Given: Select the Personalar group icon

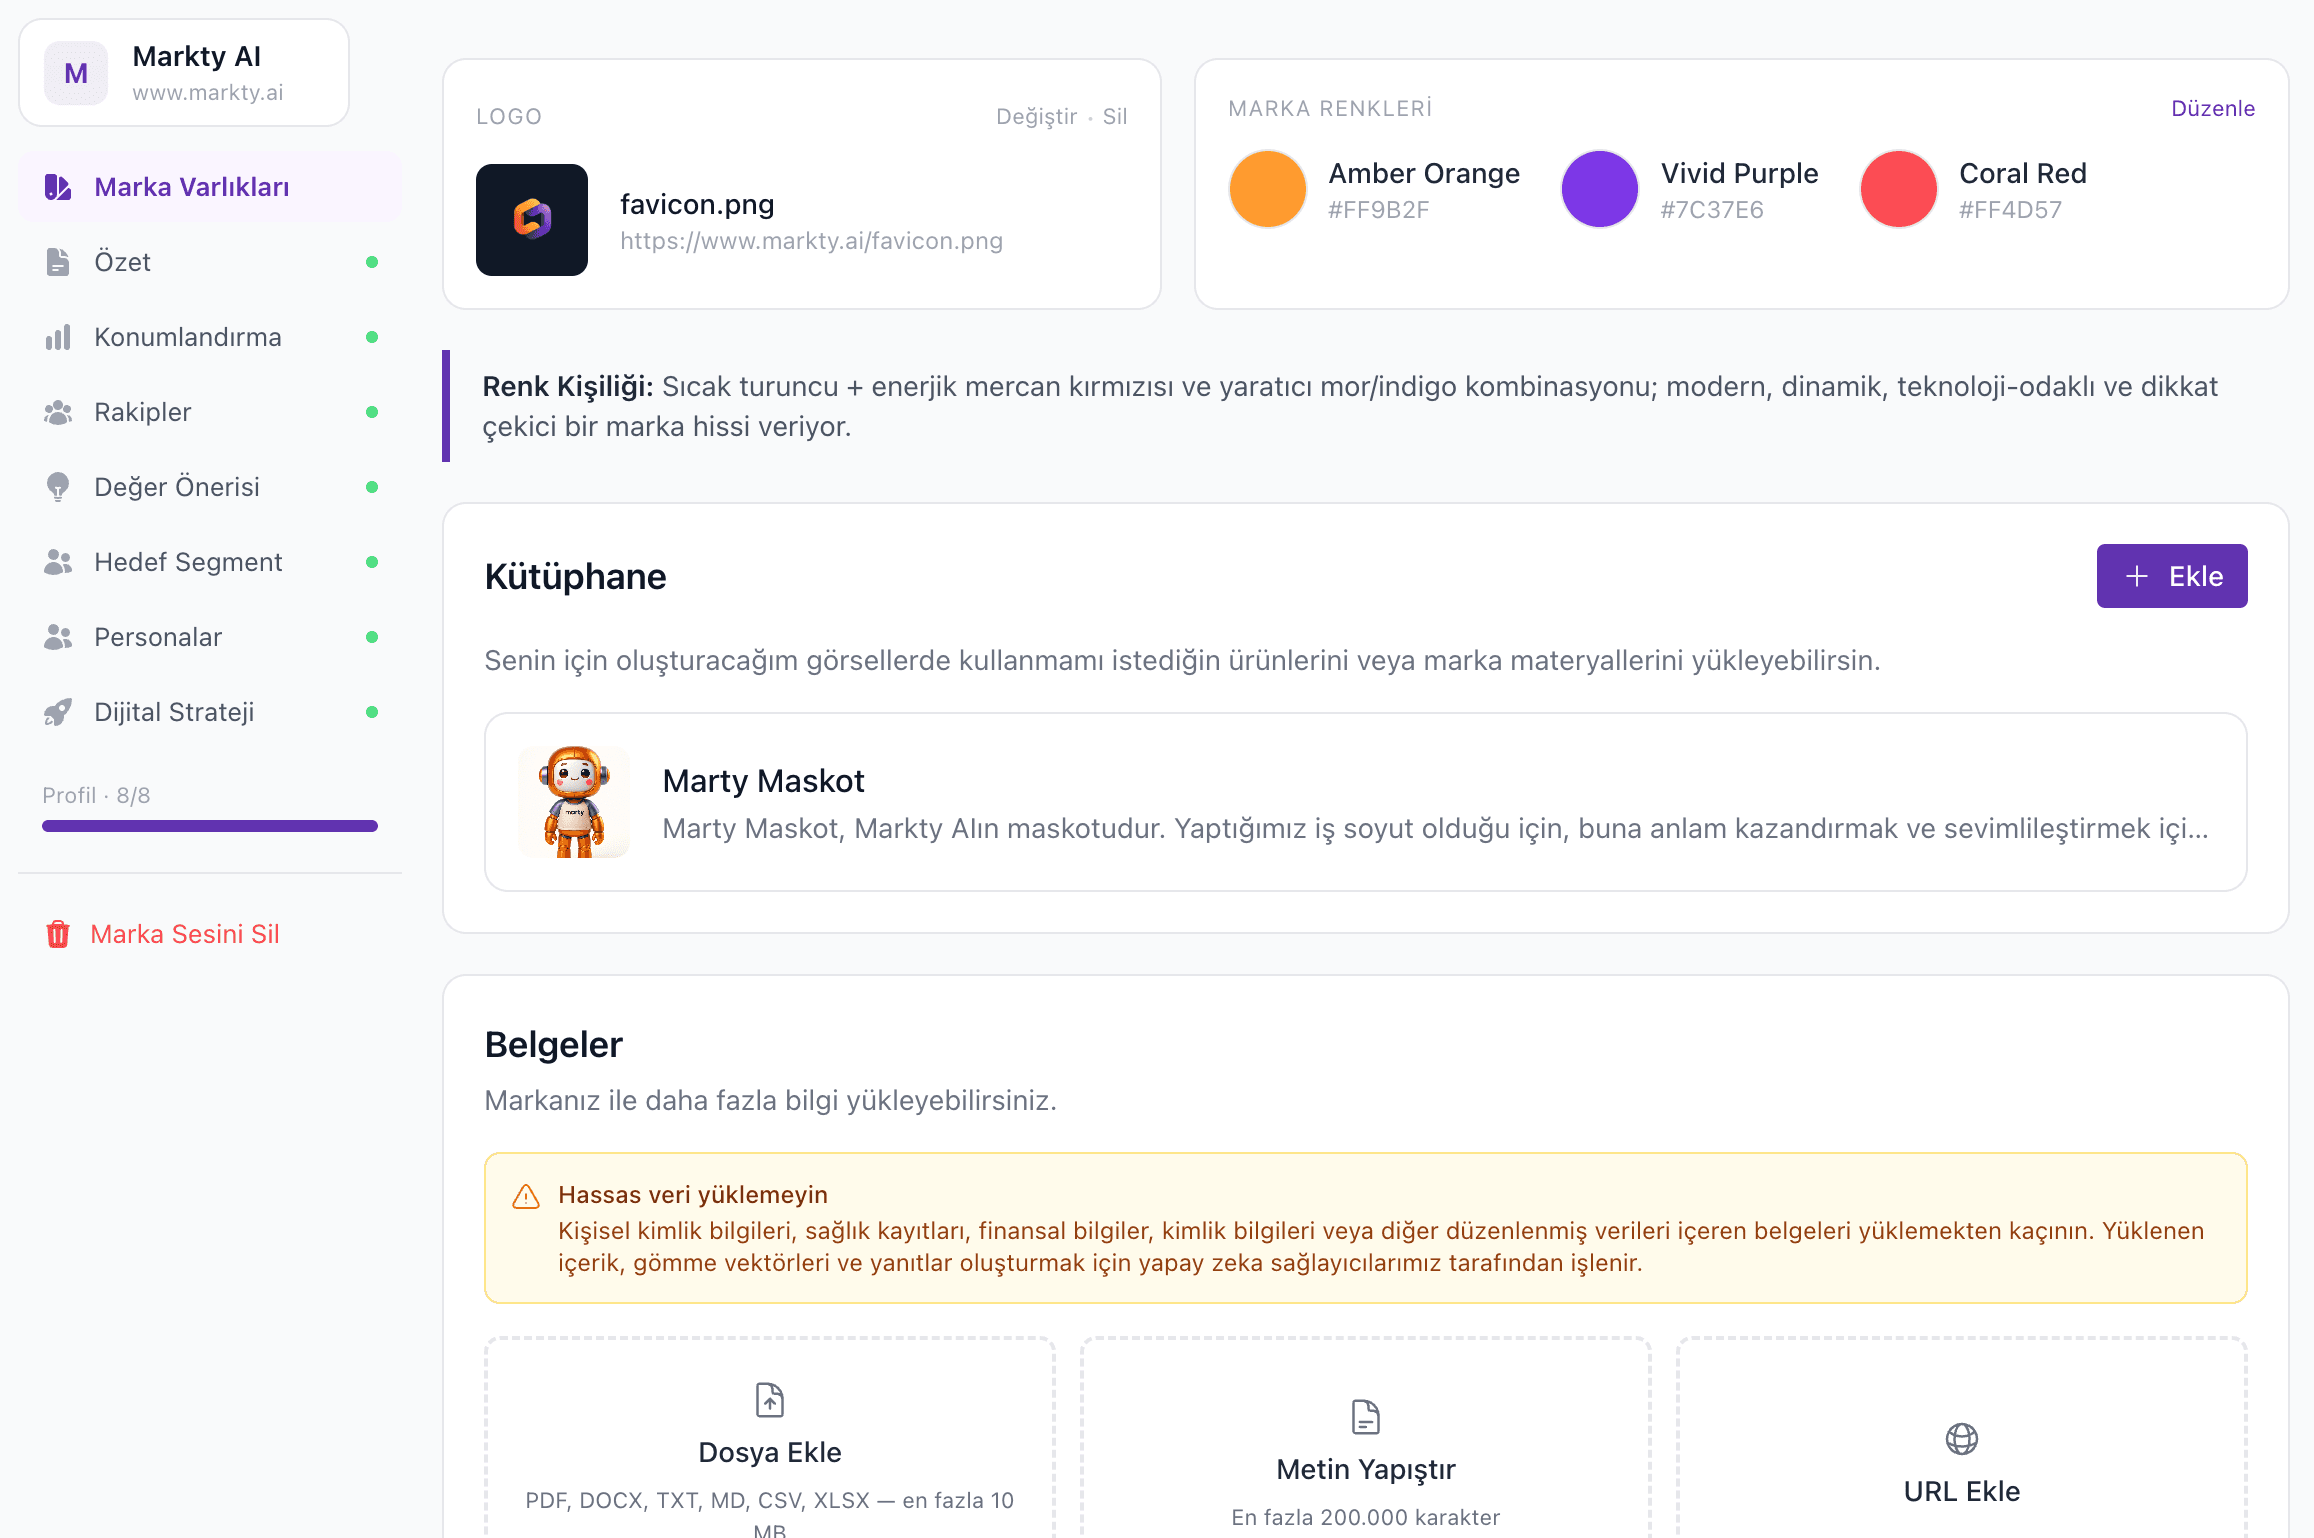Looking at the screenshot, I should (58, 637).
